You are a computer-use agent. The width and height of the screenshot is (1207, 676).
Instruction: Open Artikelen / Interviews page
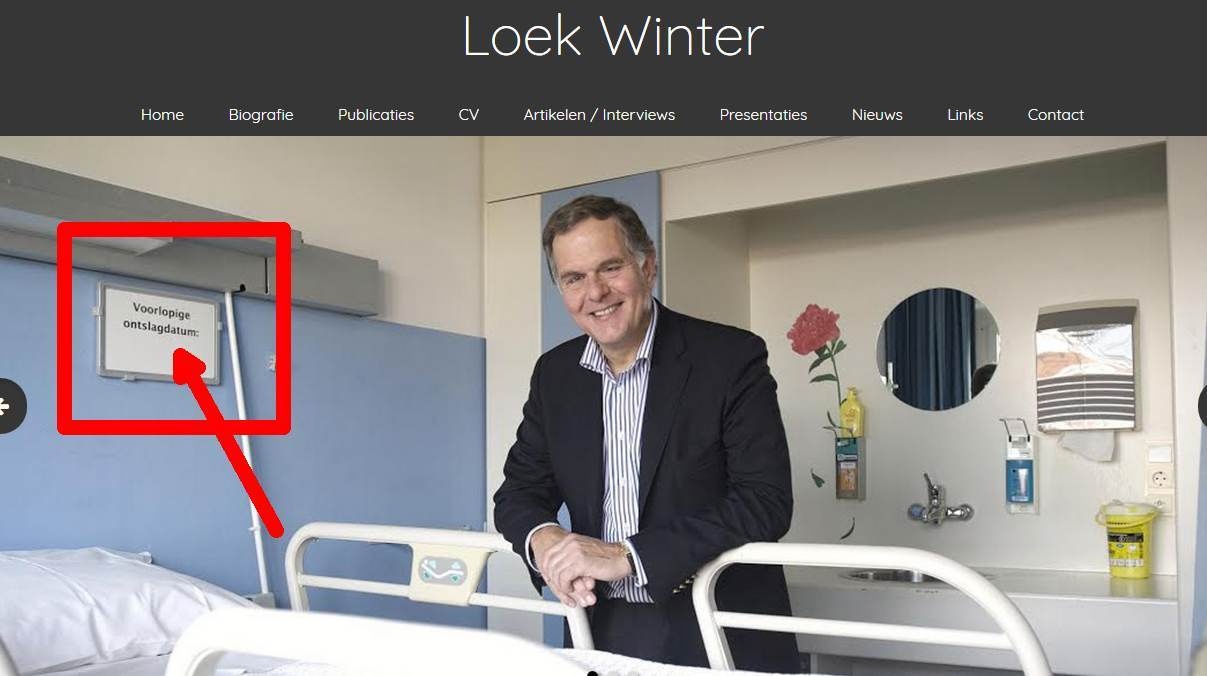[x=599, y=115]
